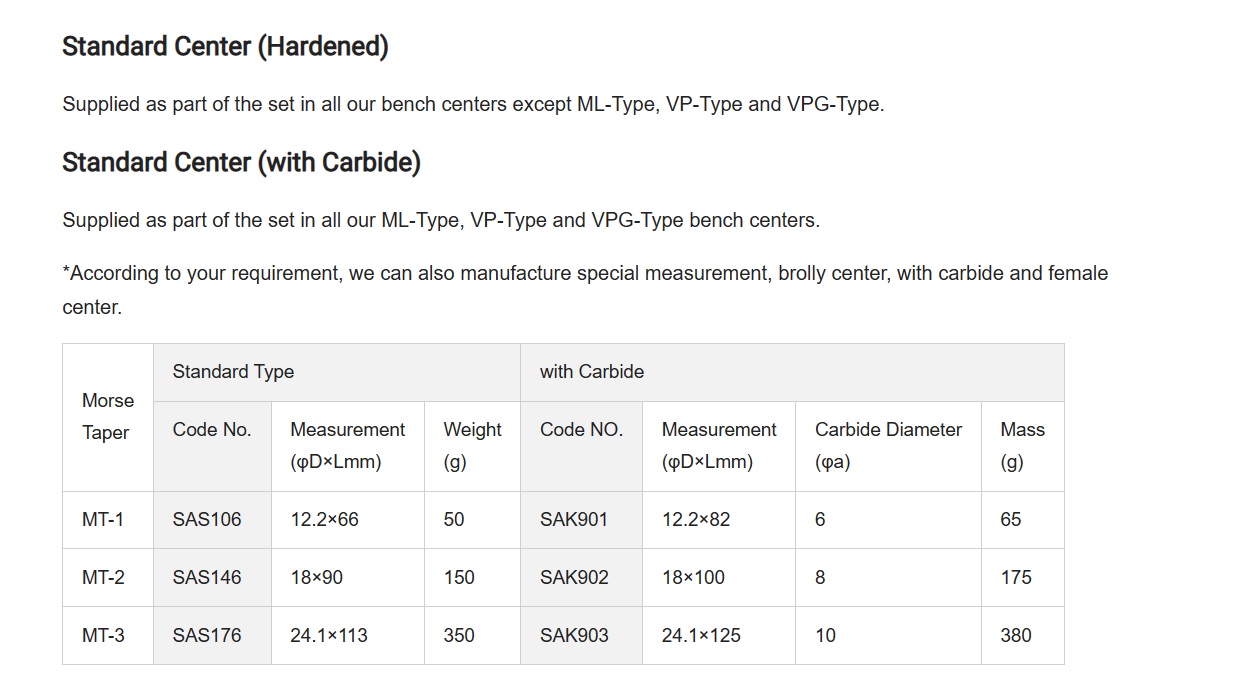
Task: Select the 24.1×125 measurement cell
Action: pos(718,636)
